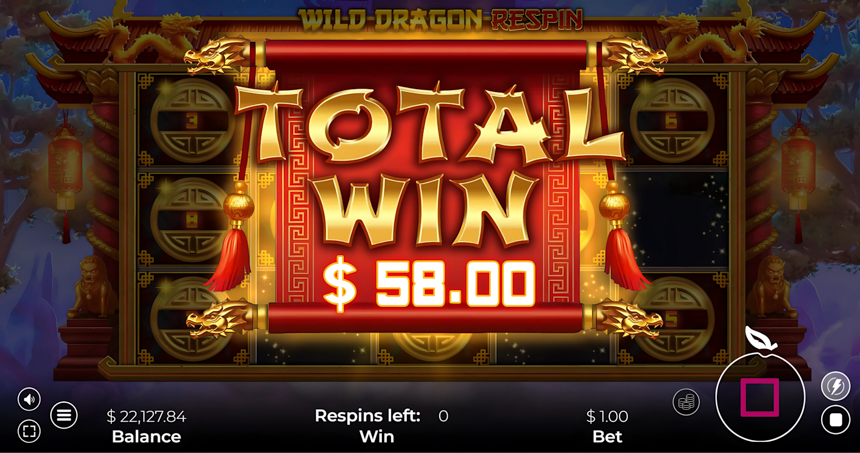The width and height of the screenshot is (860, 453).
Task: Enable turbo mode lightning icon
Action: point(835,386)
